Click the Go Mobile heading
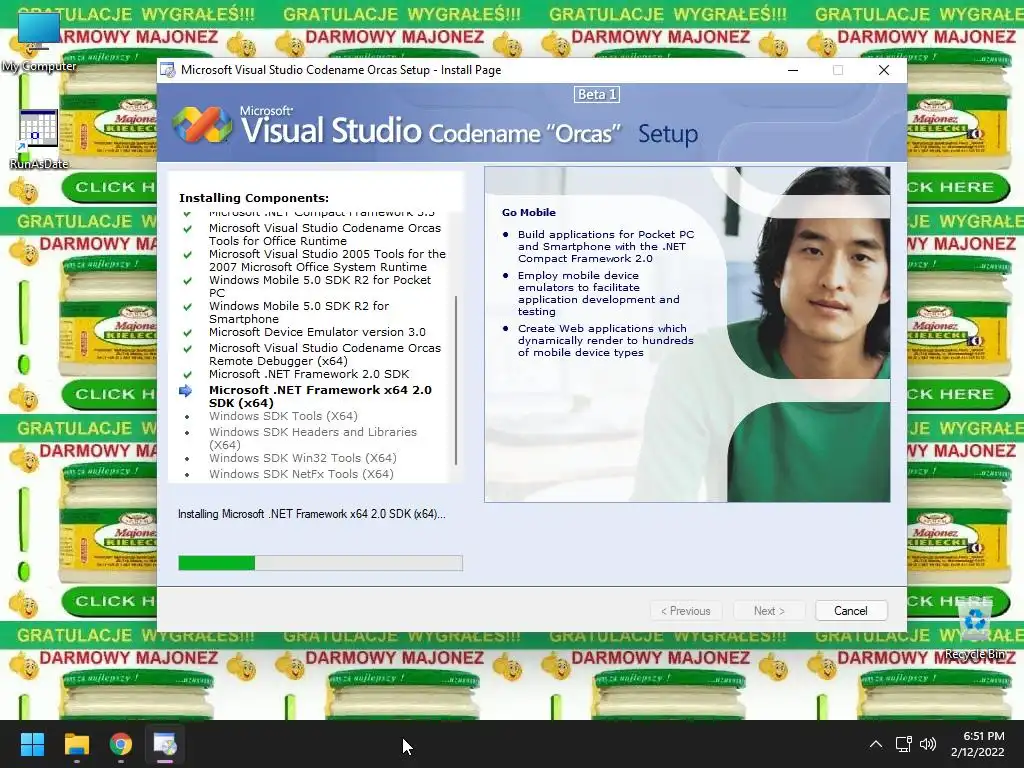Viewport: 1024px width, 768px height. click(x=529, y=212)
